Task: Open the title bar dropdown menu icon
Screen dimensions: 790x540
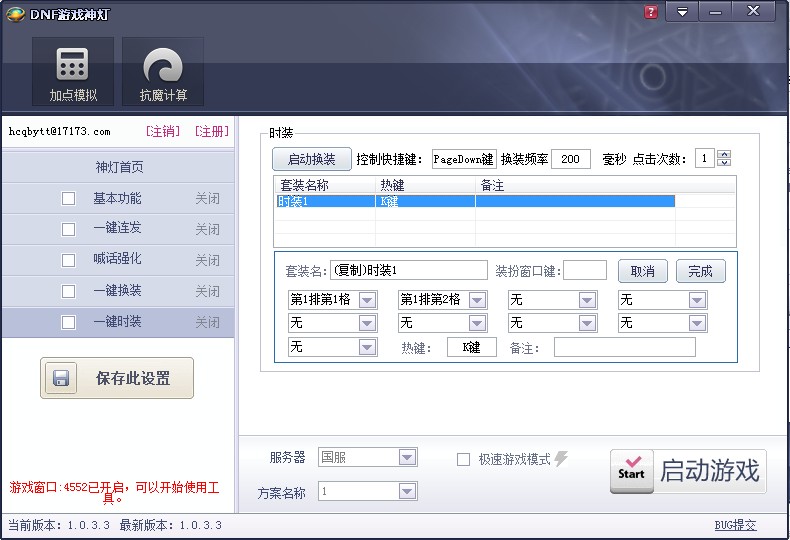Action: pos(682,12)
